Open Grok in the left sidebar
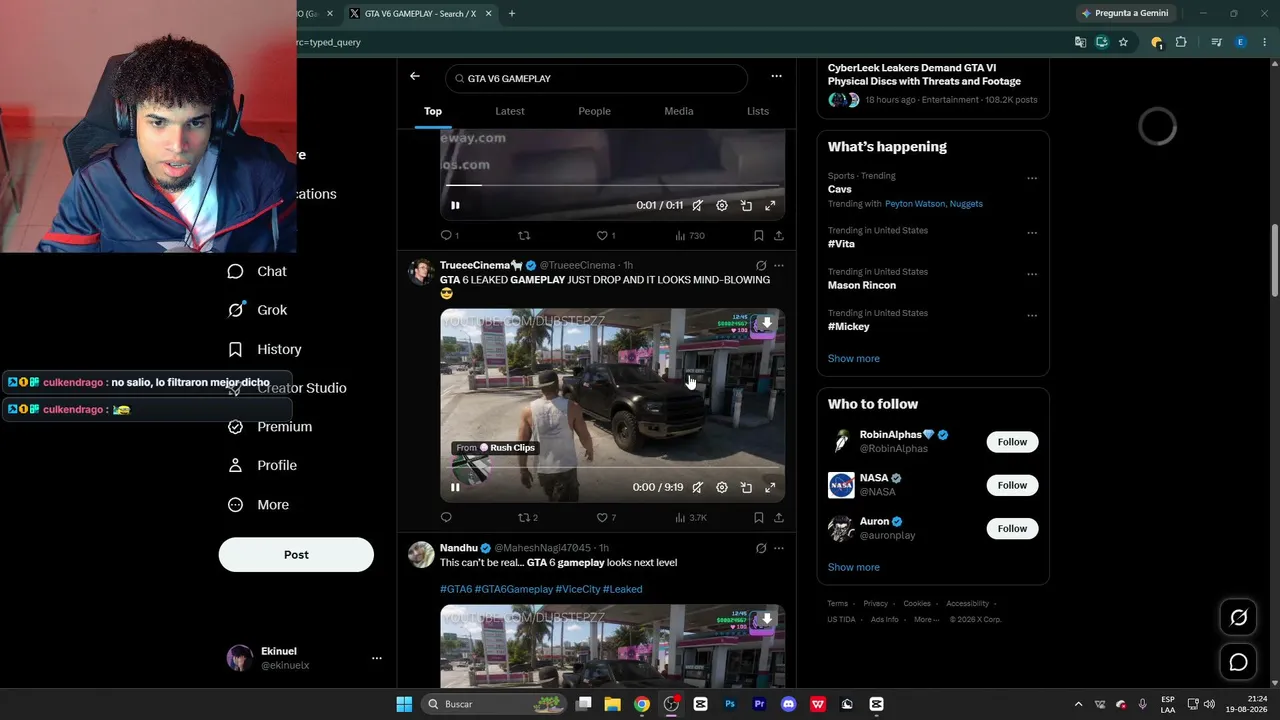Screen dimensions: 1280x720 click(x=257, y=310)
